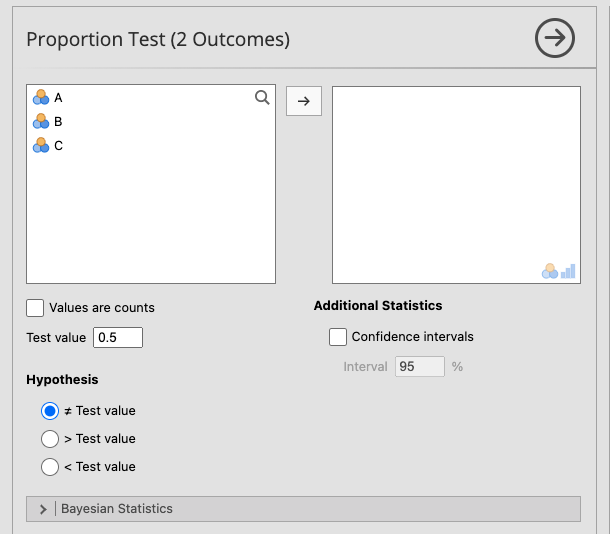
Task: Select variable A in the list
Action: point(58,97)
